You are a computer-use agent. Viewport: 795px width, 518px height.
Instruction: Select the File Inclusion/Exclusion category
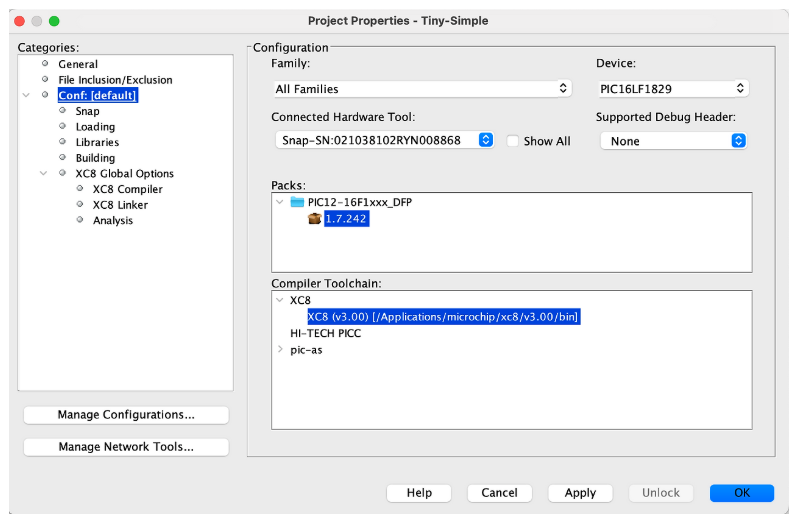tap(115, 80)
